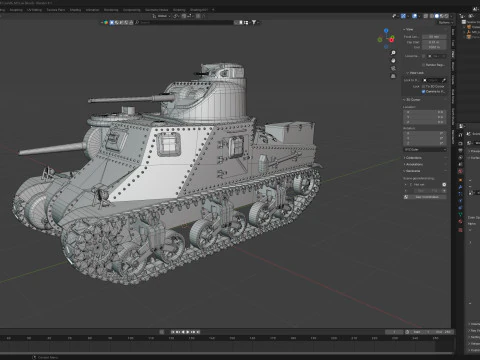The width and height of the screenshot is (480, 360).
Task: Toggle the camera view icon
Action: point(393,68)
